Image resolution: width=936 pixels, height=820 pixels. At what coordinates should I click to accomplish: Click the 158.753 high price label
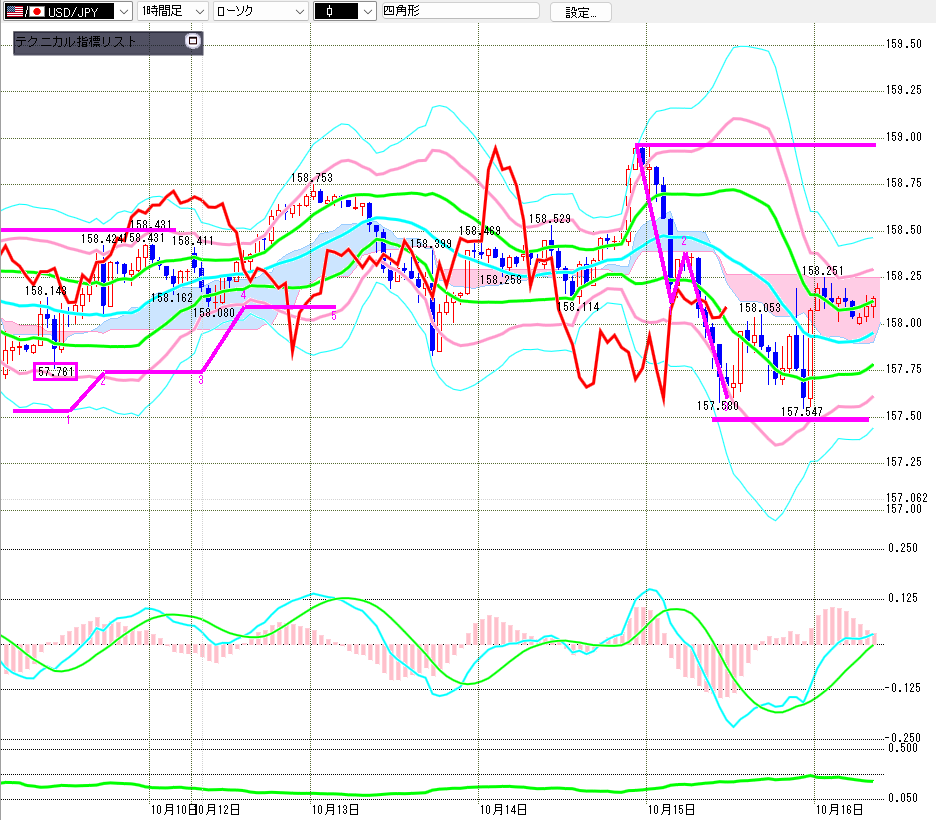(x=312, y=178)
